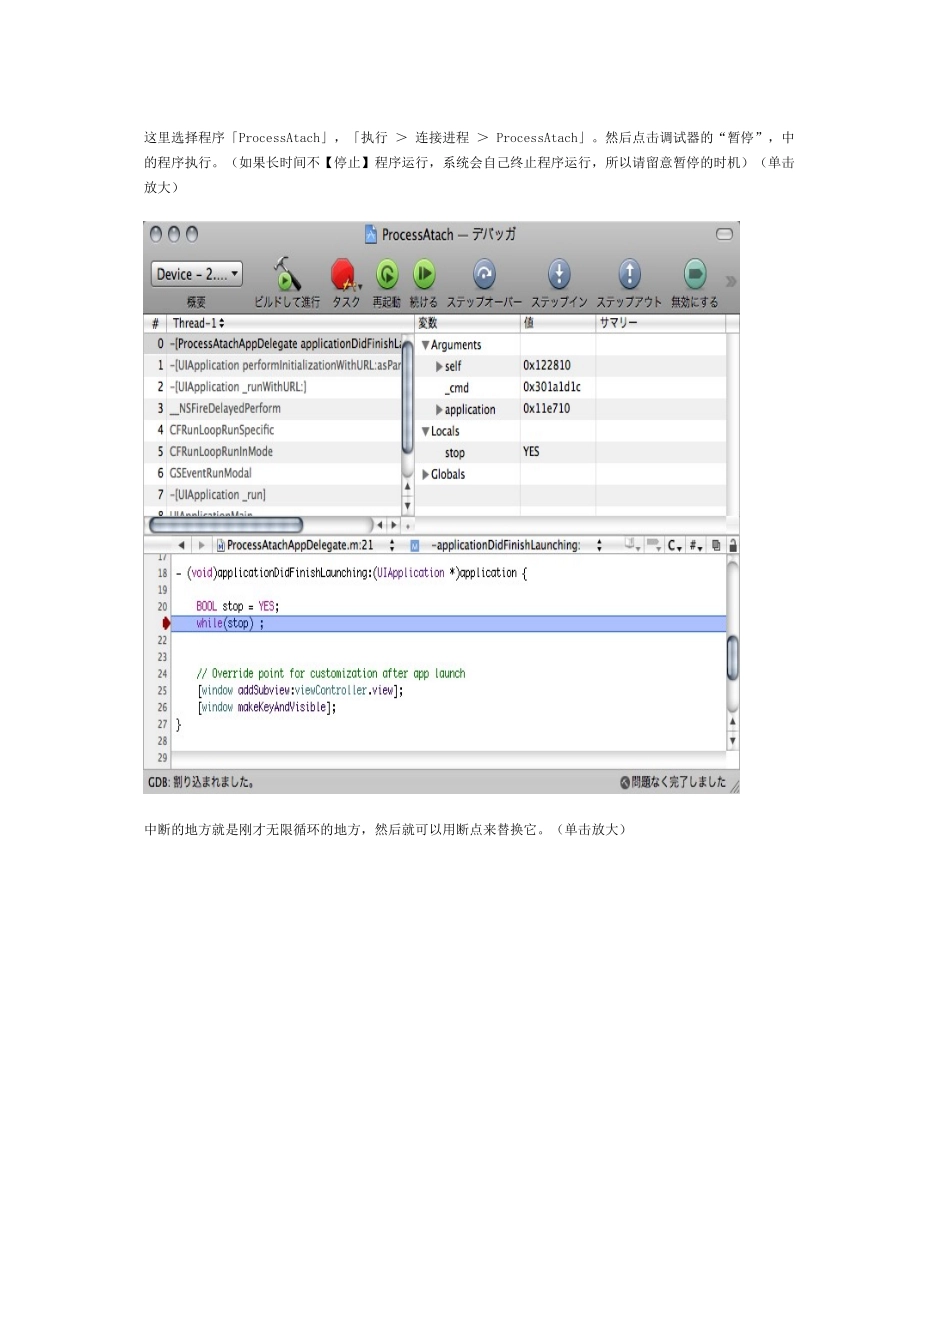Image resolution: width=950 pixels, height=1344 pixels.
Task: Click the ステップアウト step out icon
Action: click(x=629, y=274)
